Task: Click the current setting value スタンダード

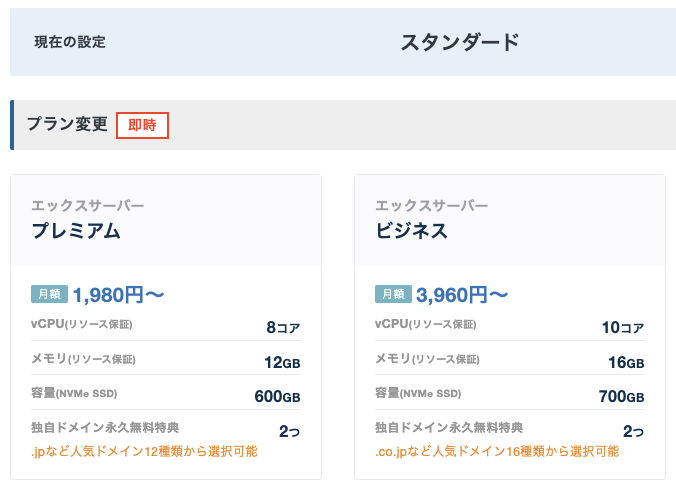Action: (x=460, y=42)
